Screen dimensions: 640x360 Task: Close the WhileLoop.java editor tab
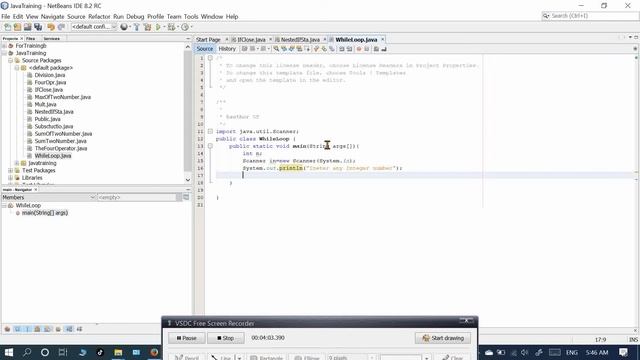click(382, 40)
